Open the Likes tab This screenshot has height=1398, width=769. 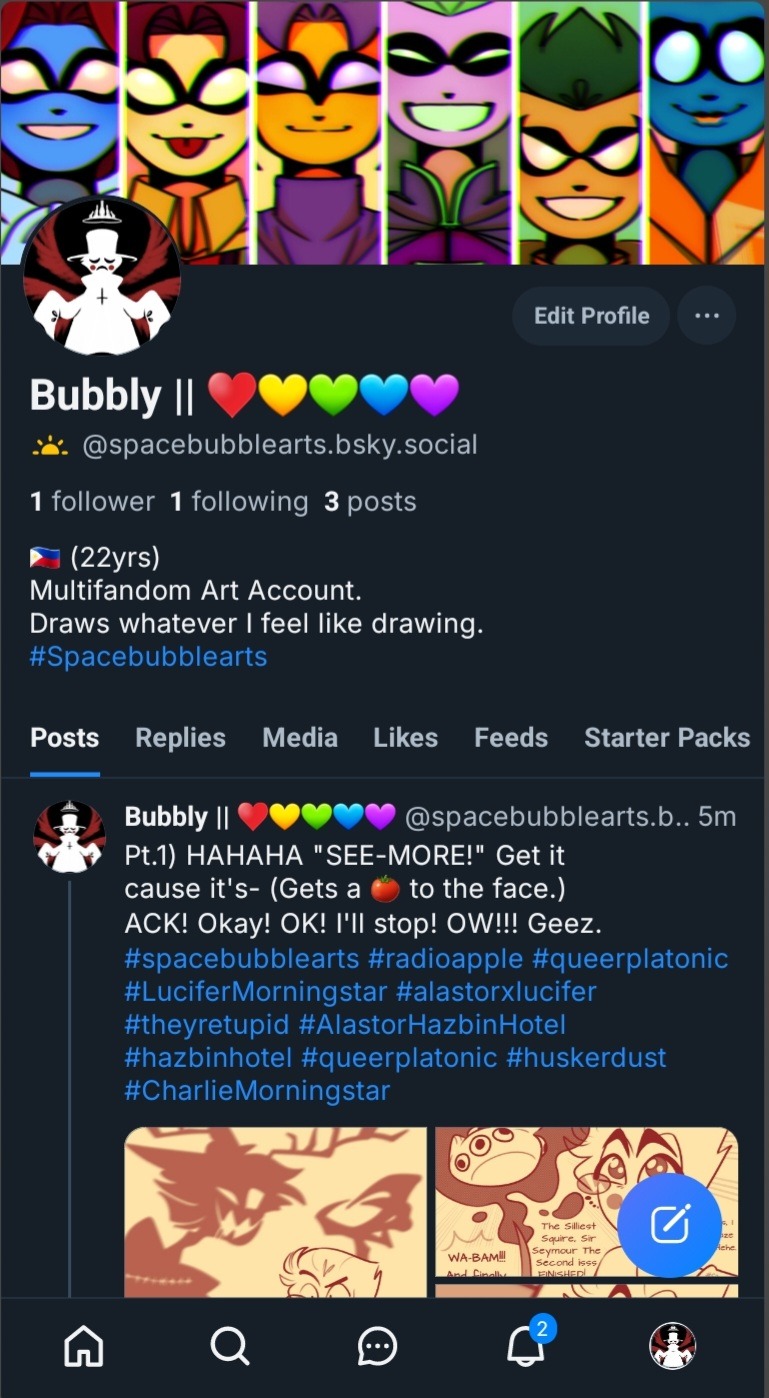coord(405,738)
